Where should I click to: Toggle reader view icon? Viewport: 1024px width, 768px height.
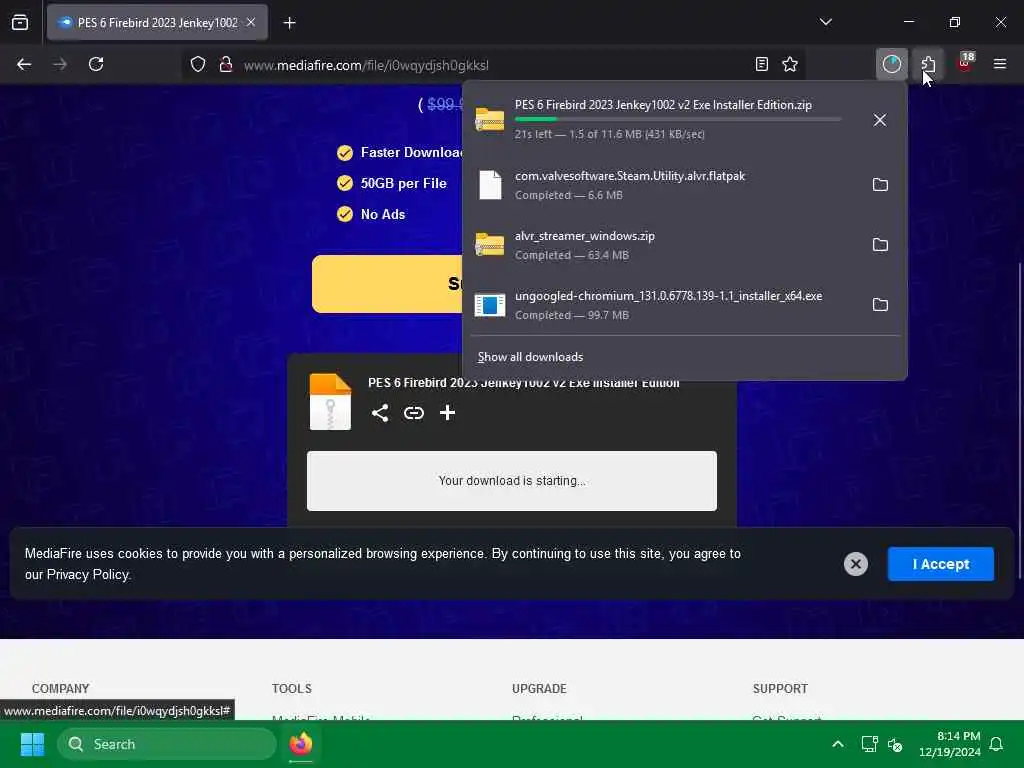click(x=761, y=64)
